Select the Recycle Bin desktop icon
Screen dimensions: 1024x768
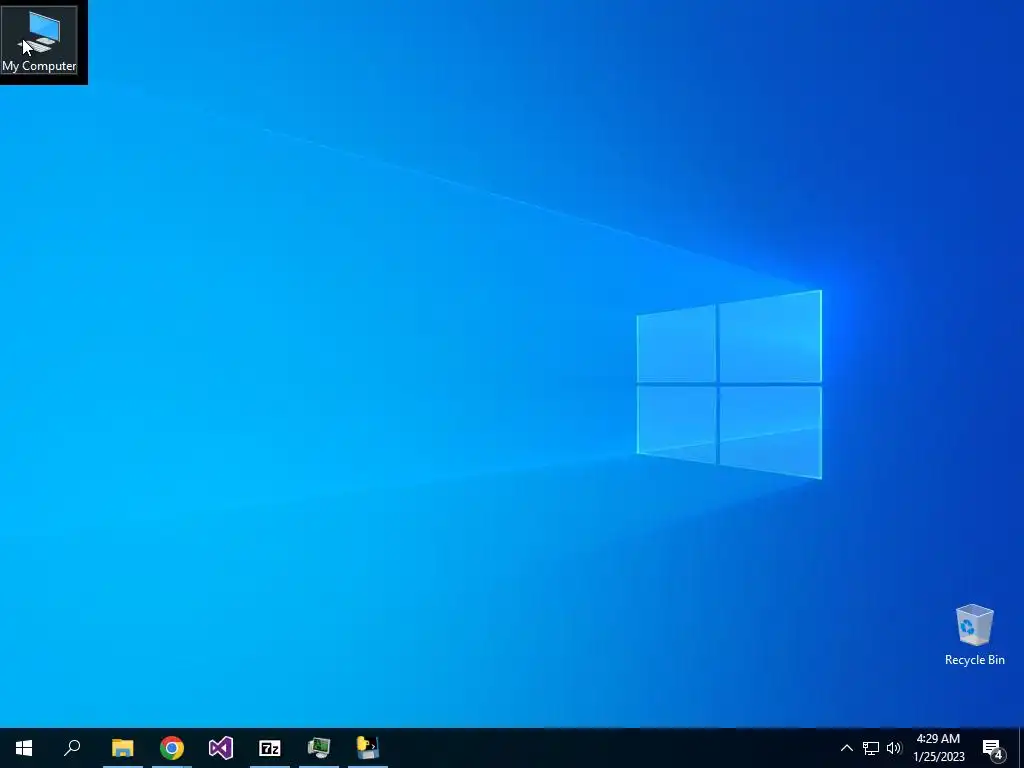pos(974,634)
